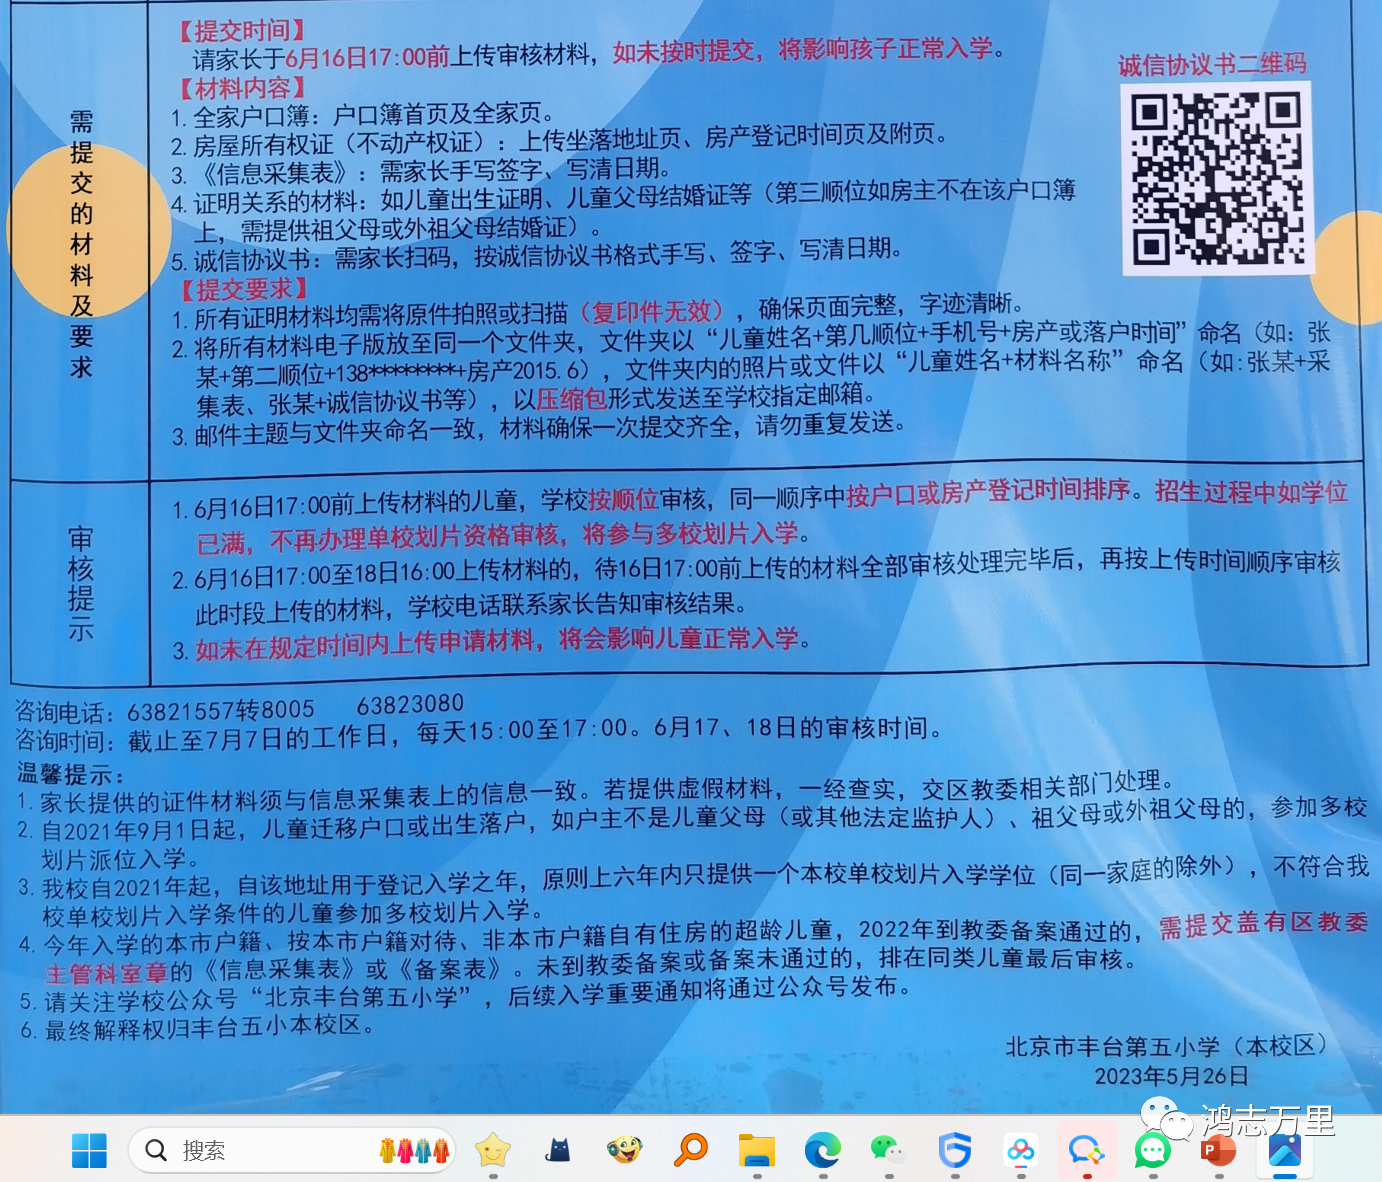The width and height of the screenshot is (1382, 1182).
Task: Click the phone number 63821557转8005
Action: pos(220,711)
